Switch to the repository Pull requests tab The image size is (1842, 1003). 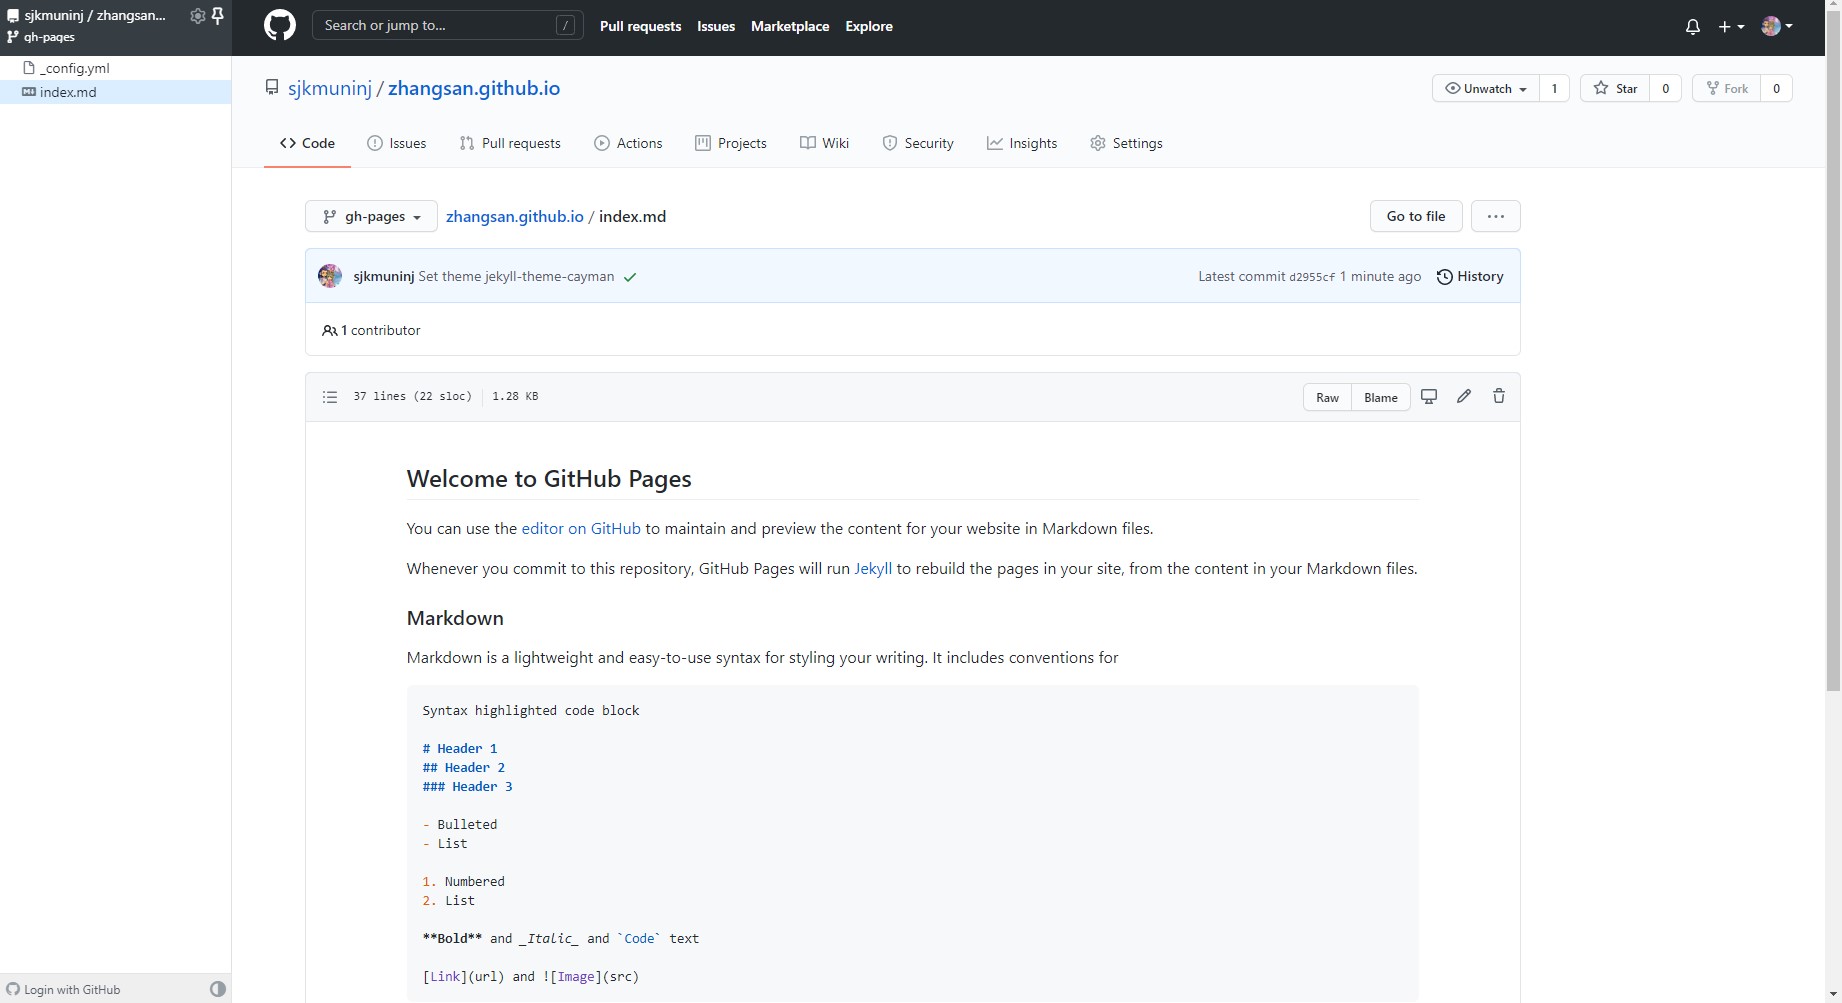[510, 143]
